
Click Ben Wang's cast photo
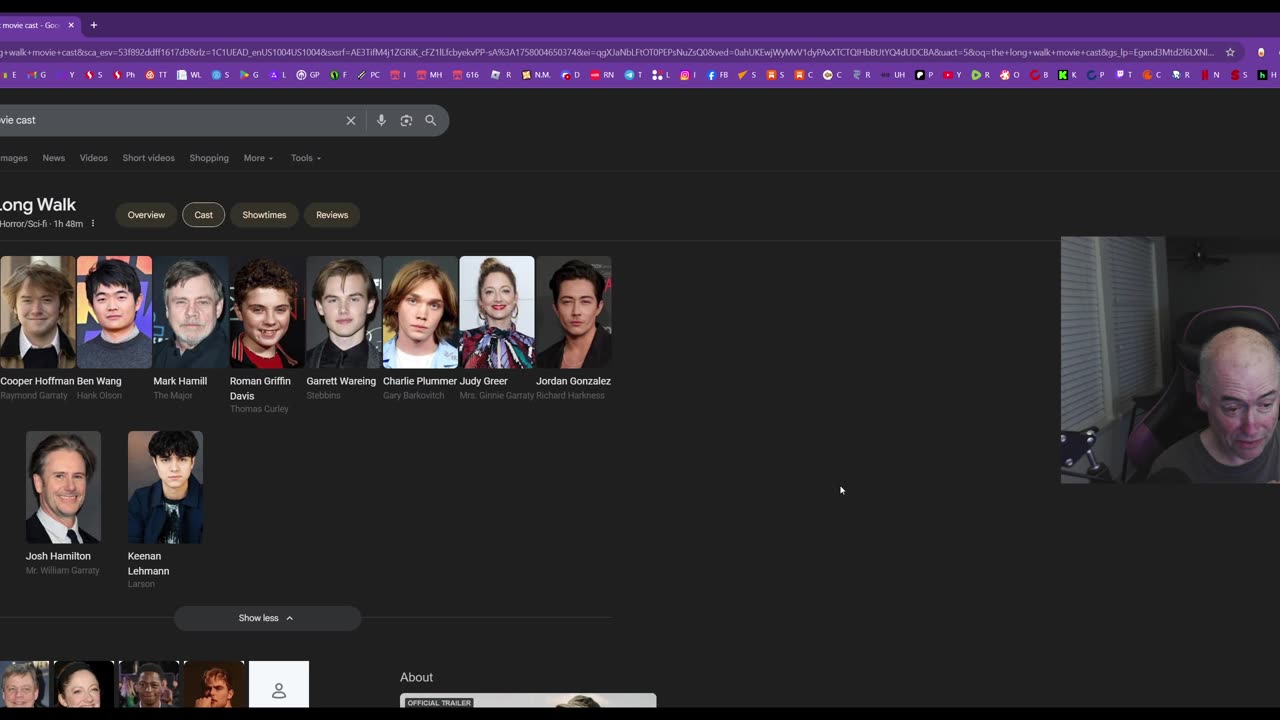pos(114,312)
